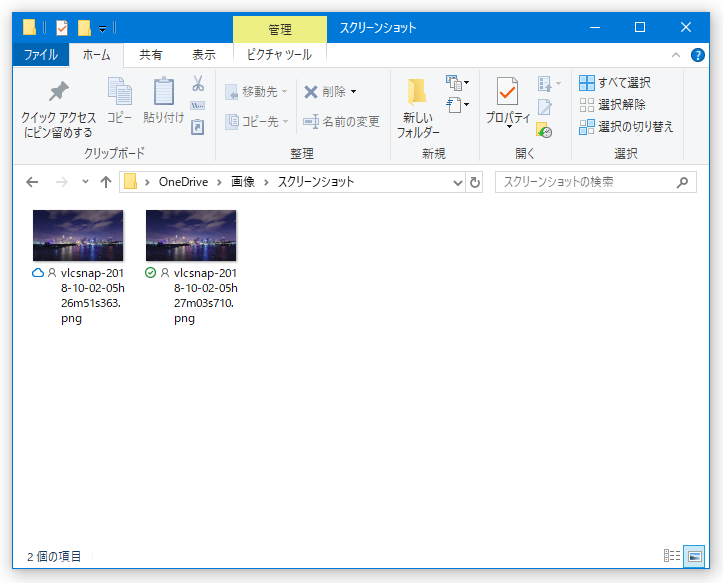
Task: Open the Picture Tools (ピクチャ ツール) tab
Action: click(279, 55)
